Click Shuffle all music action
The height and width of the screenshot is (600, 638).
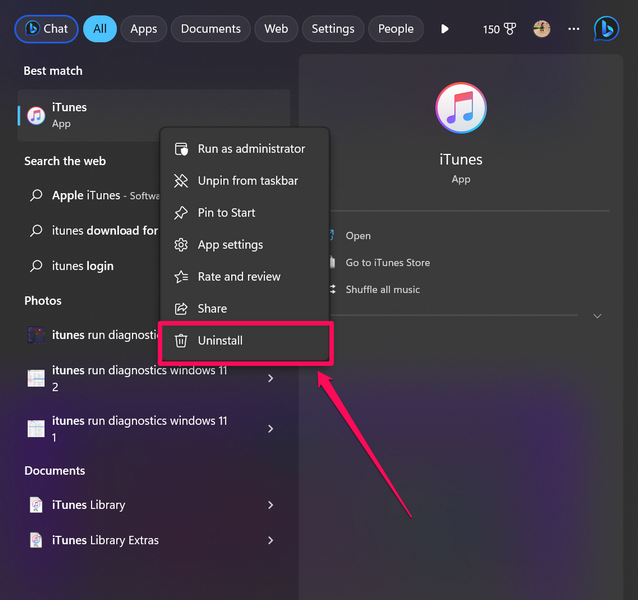[x=382, y=290]
